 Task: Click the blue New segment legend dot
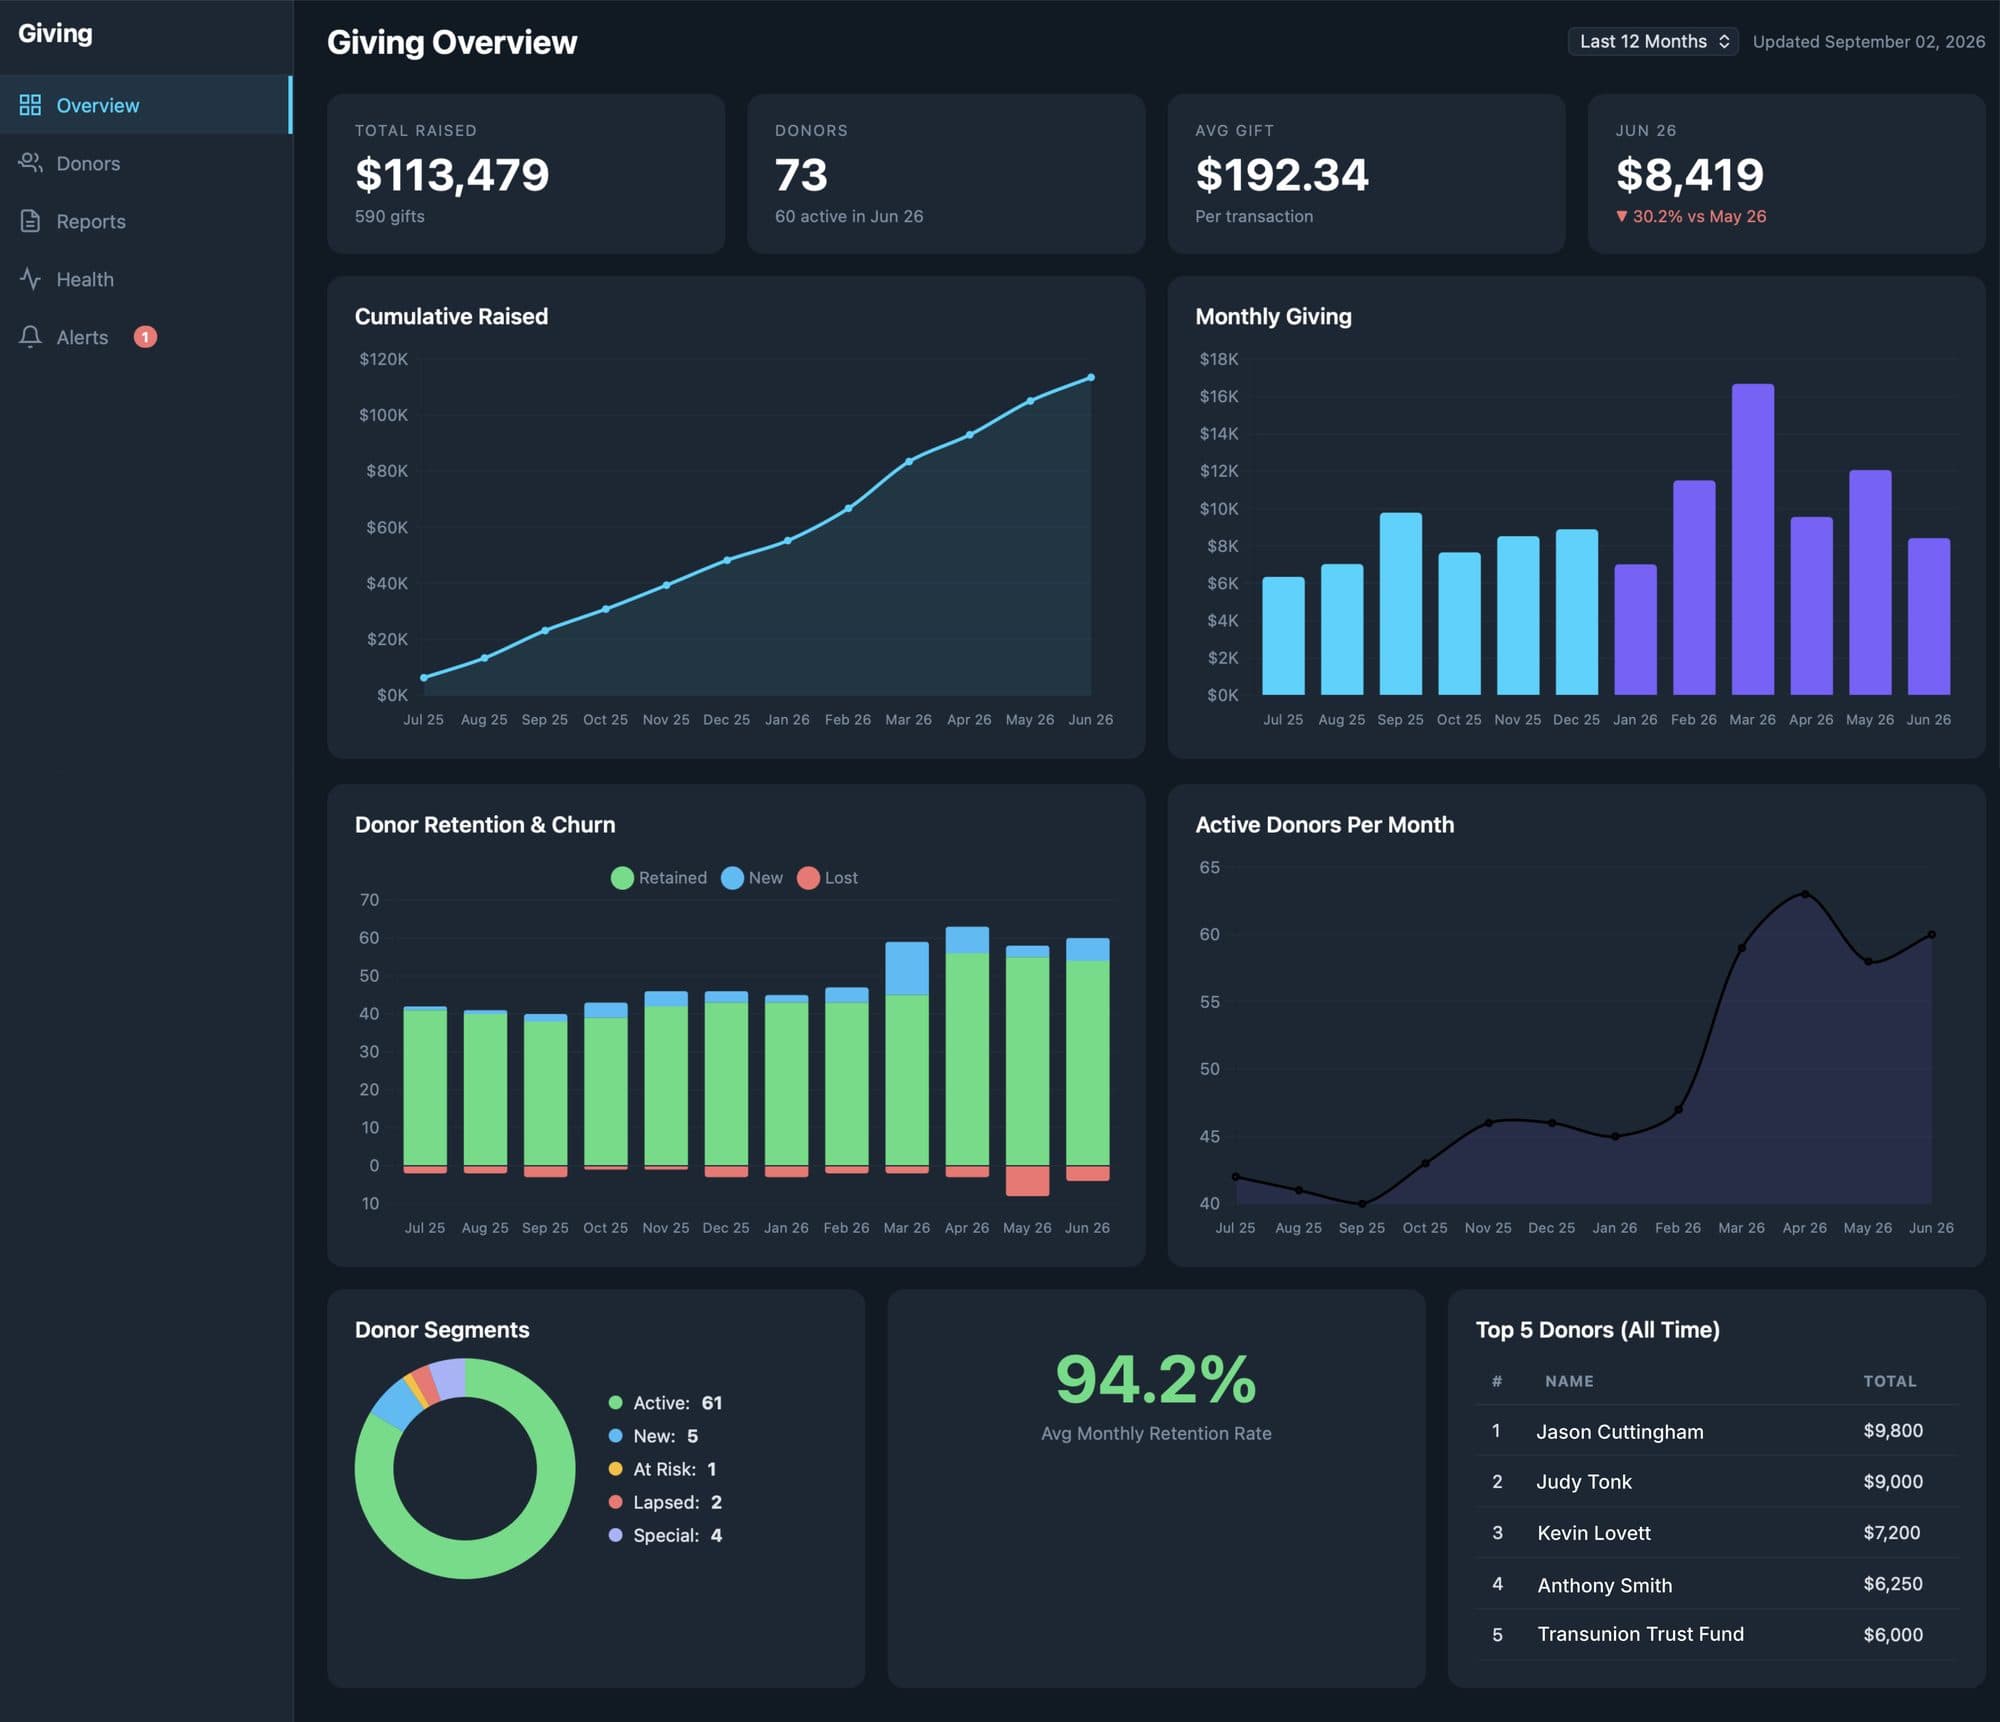pos(616,1436)
